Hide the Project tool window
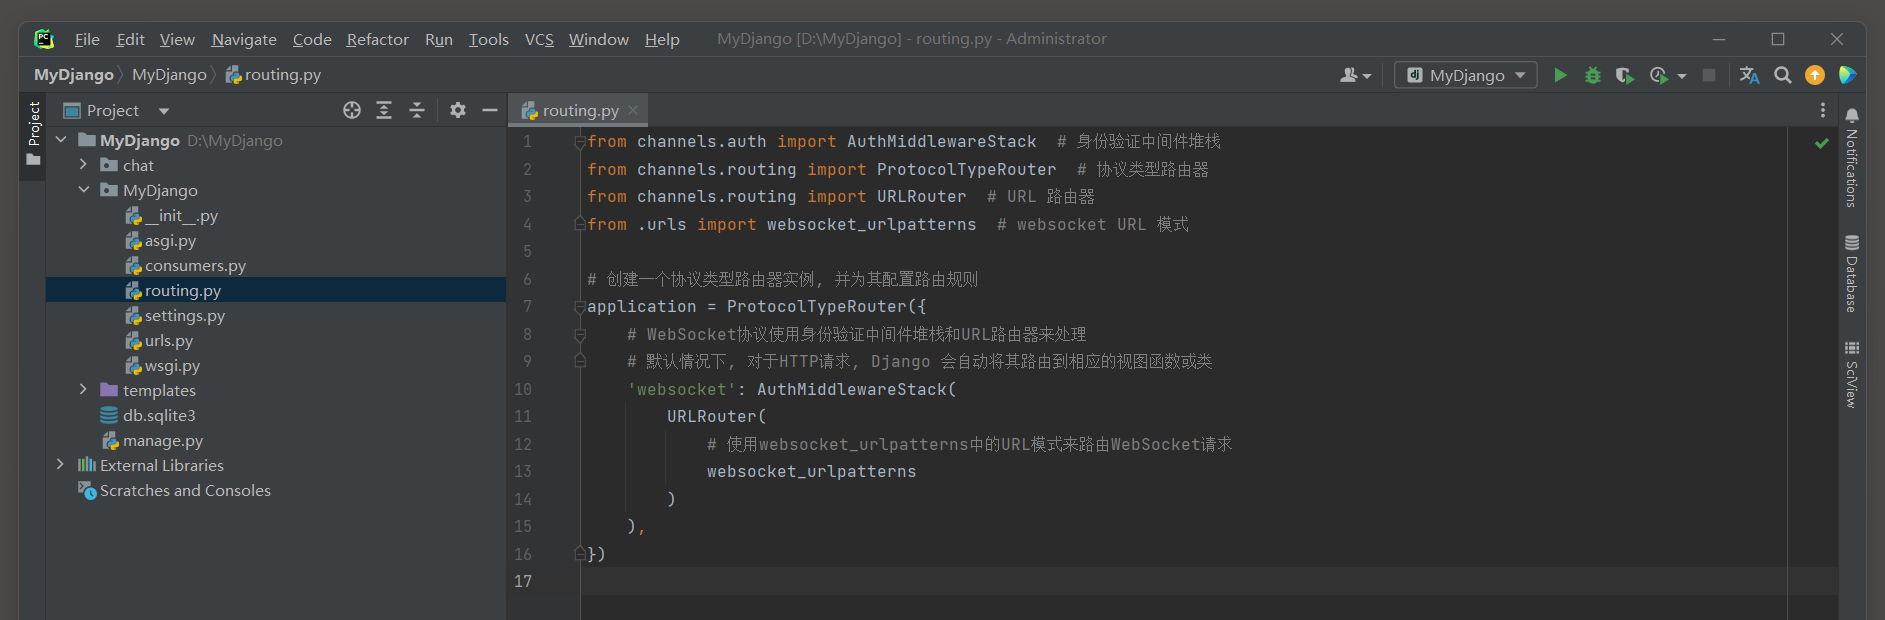Image resolution: width=1885 pixels, height=620 pixels. [x=490, y=110]
